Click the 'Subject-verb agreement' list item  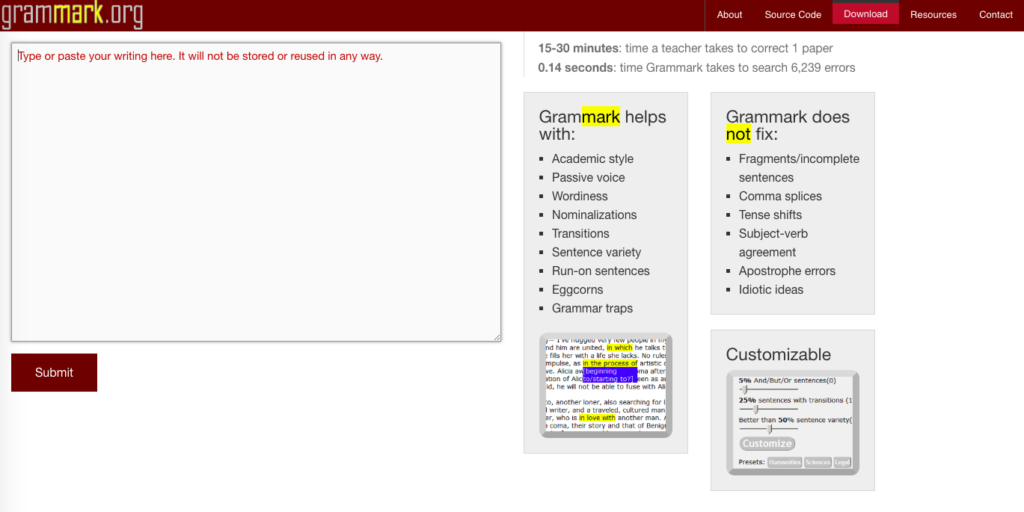[x=773, y=242]
